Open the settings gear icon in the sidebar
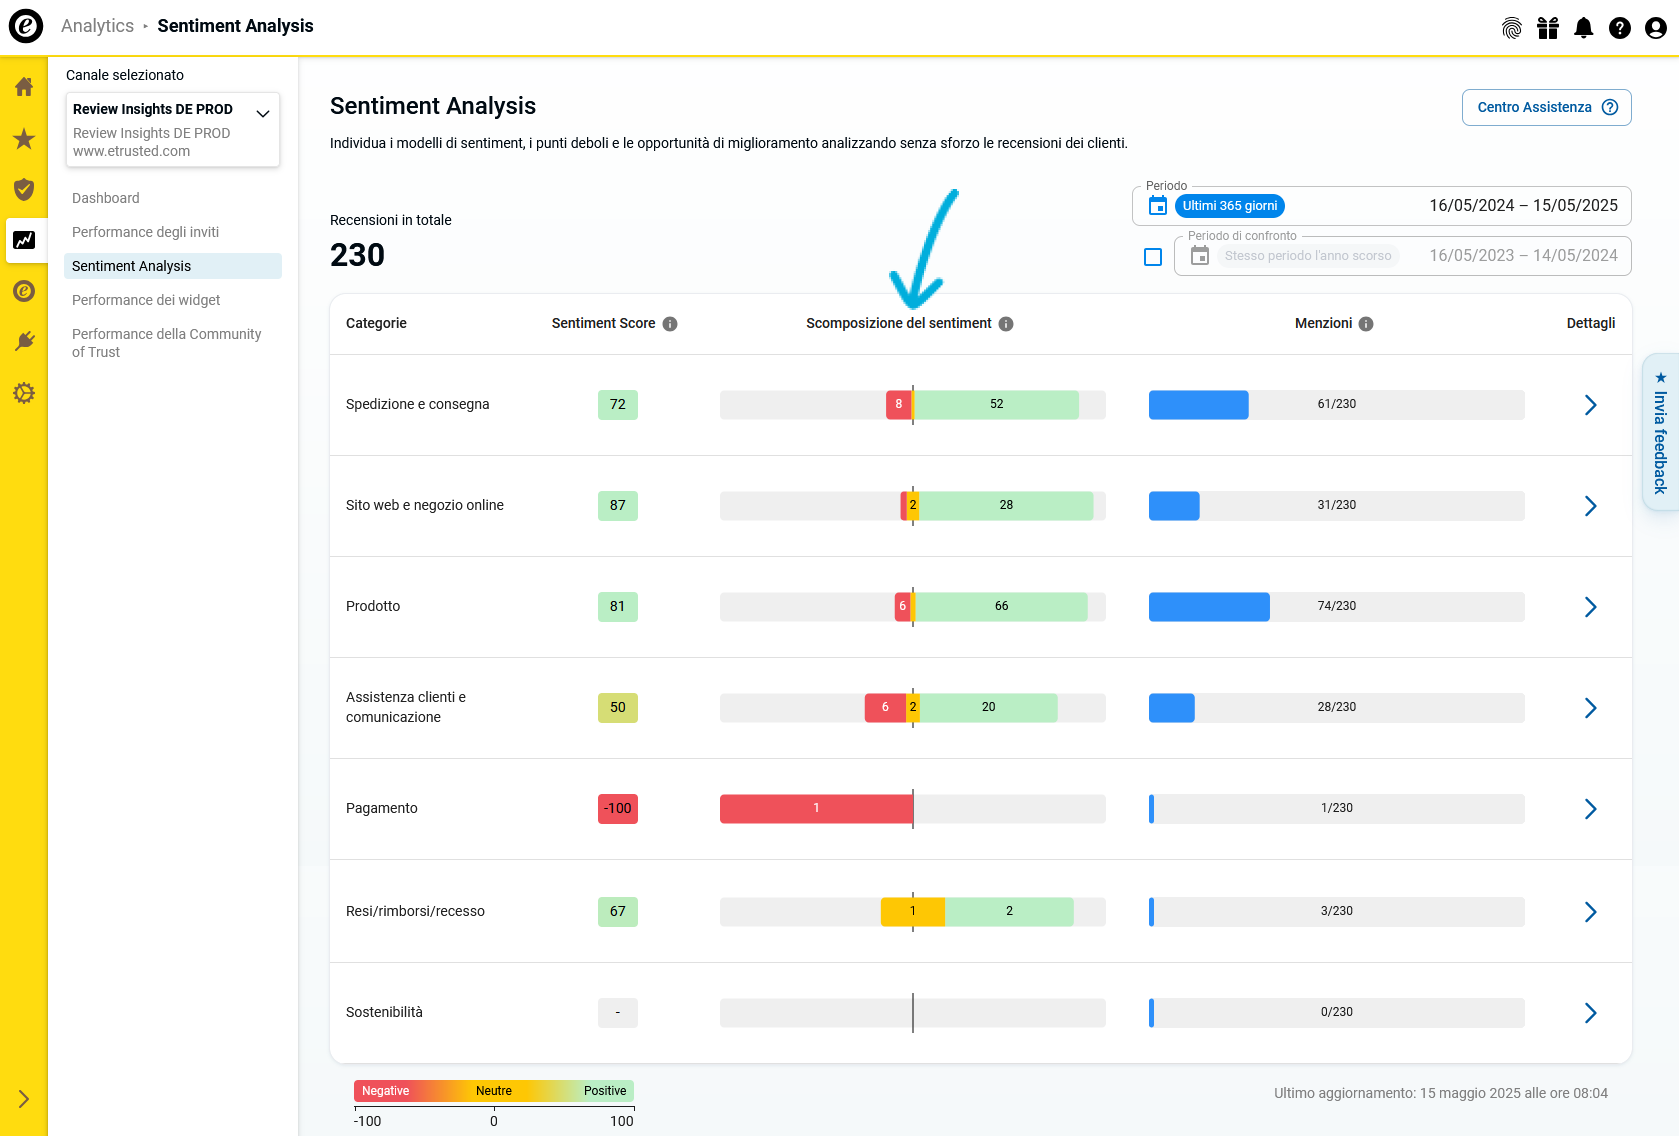Viewport: 1679px width, 1136px height. [x=23, y=393]
